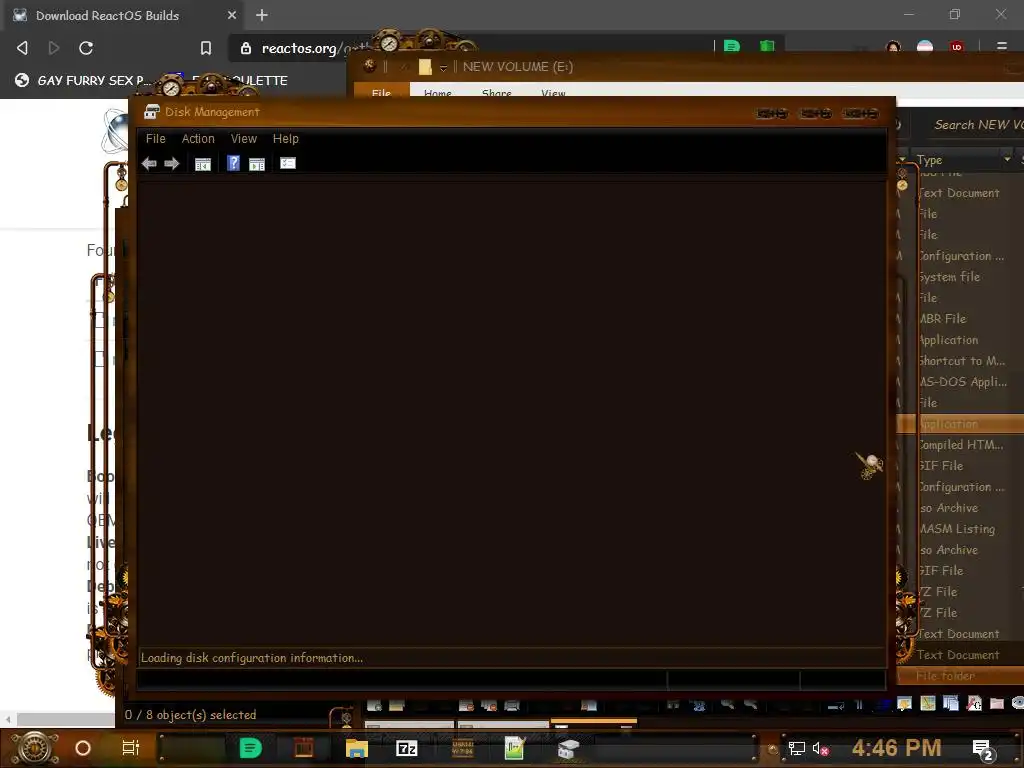This screenshot has height=768, width=1024.
Task: Open the red app icon on taskbar
Action: (x=303, y=748)
